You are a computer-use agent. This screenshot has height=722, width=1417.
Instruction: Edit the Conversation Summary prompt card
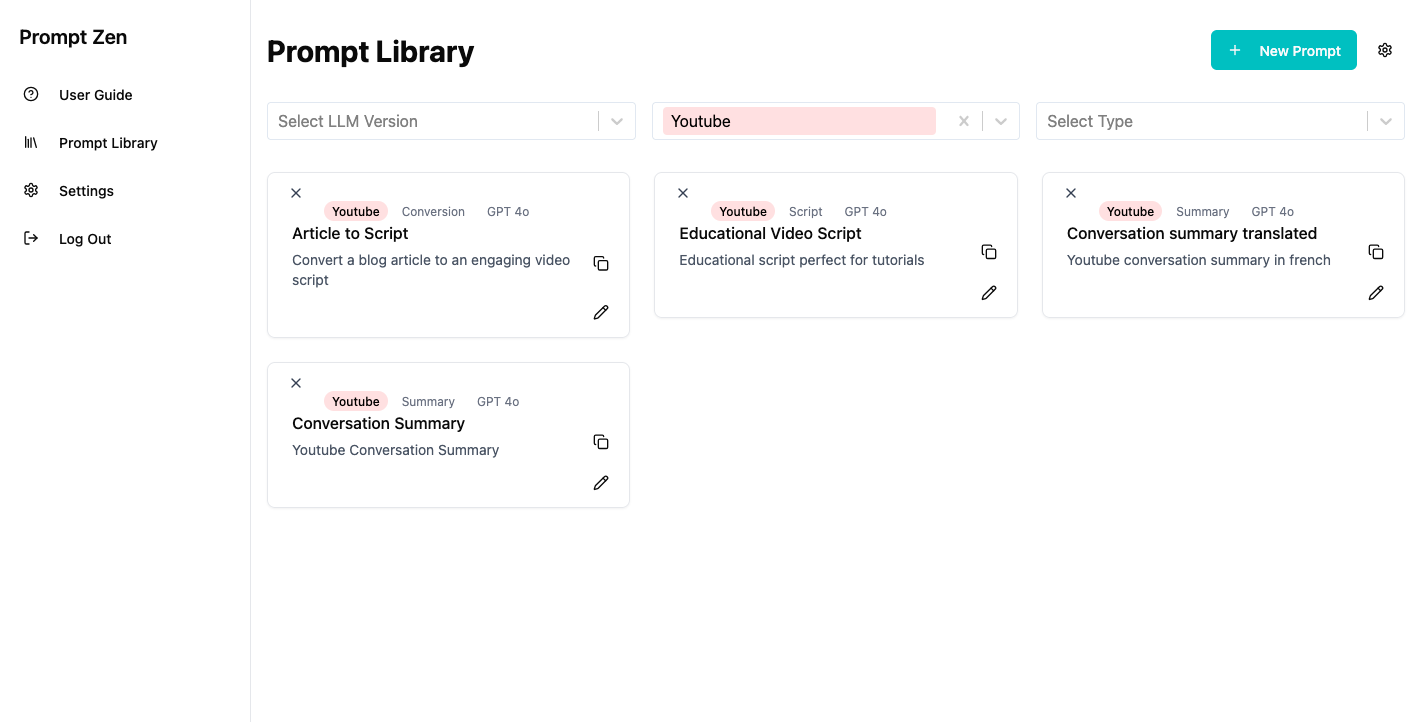(601, 482)
